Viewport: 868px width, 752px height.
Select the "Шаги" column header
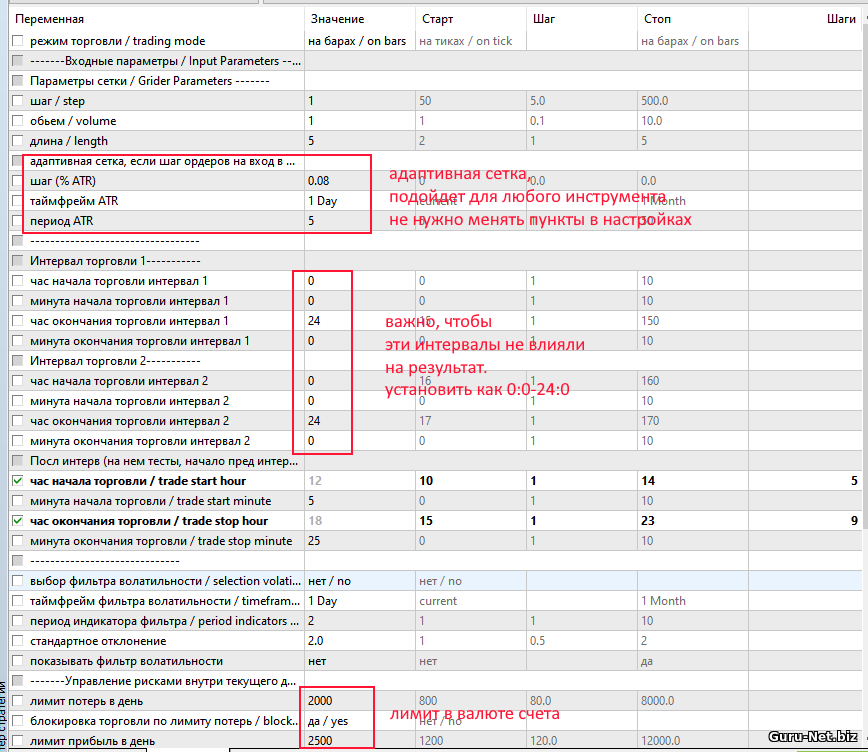[x=840, y=18]
